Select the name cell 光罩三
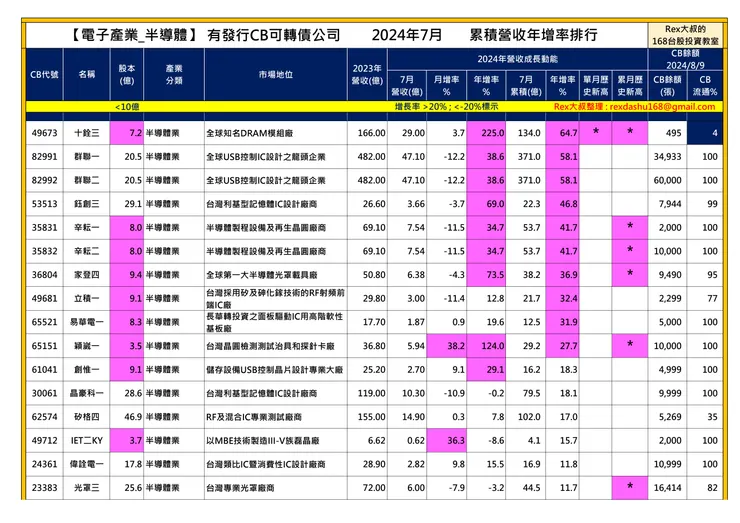Viewport: 740px width, 523px height. tap(87, 488)
